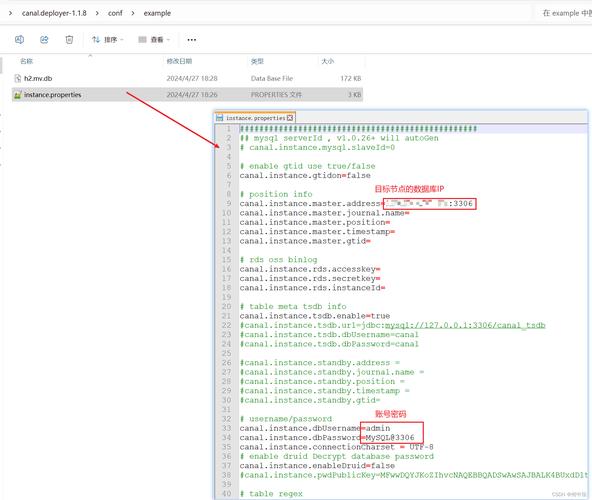Click the example breadcrumb folder
The width and height of the screenshot is (592, 500).
[157, 13]
